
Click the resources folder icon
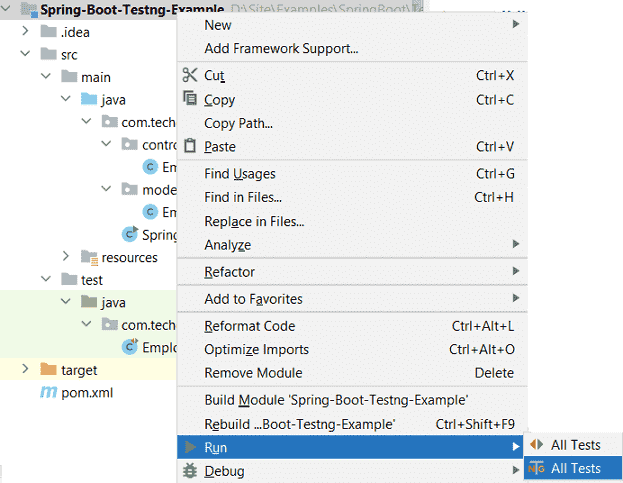[x=89, y=257]
